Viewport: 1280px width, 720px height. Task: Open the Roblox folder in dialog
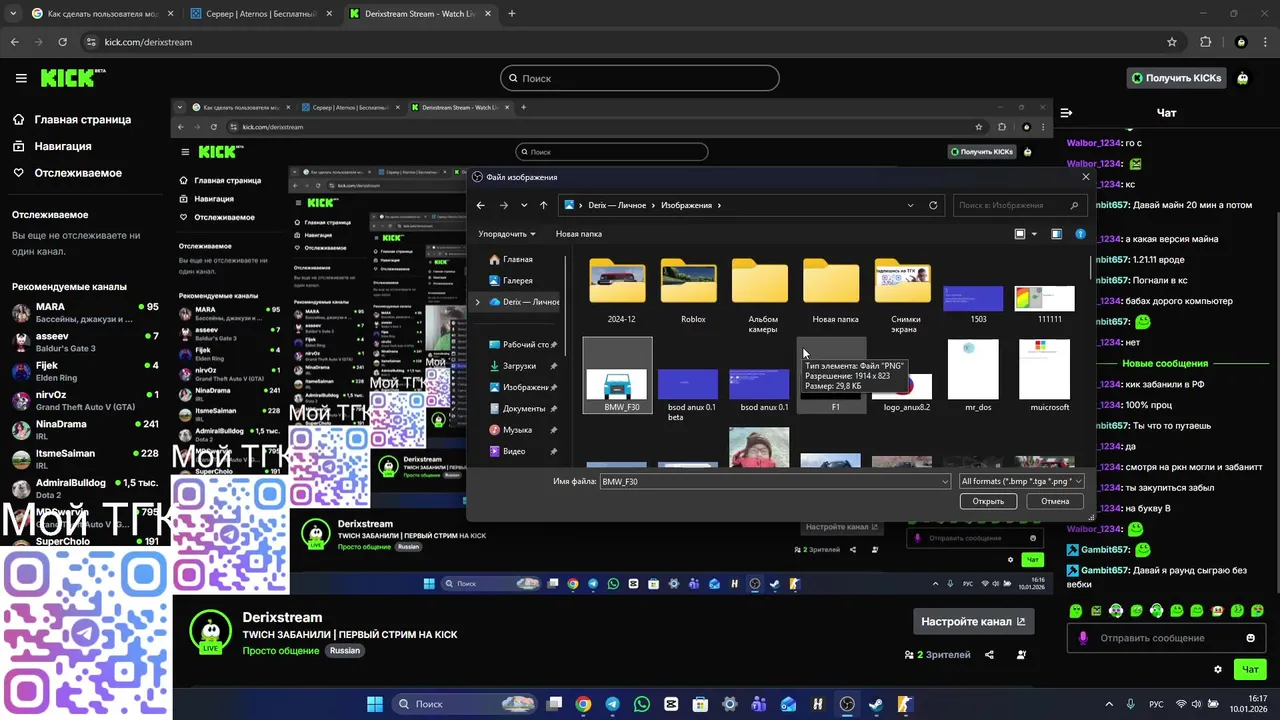click(693, 290)
